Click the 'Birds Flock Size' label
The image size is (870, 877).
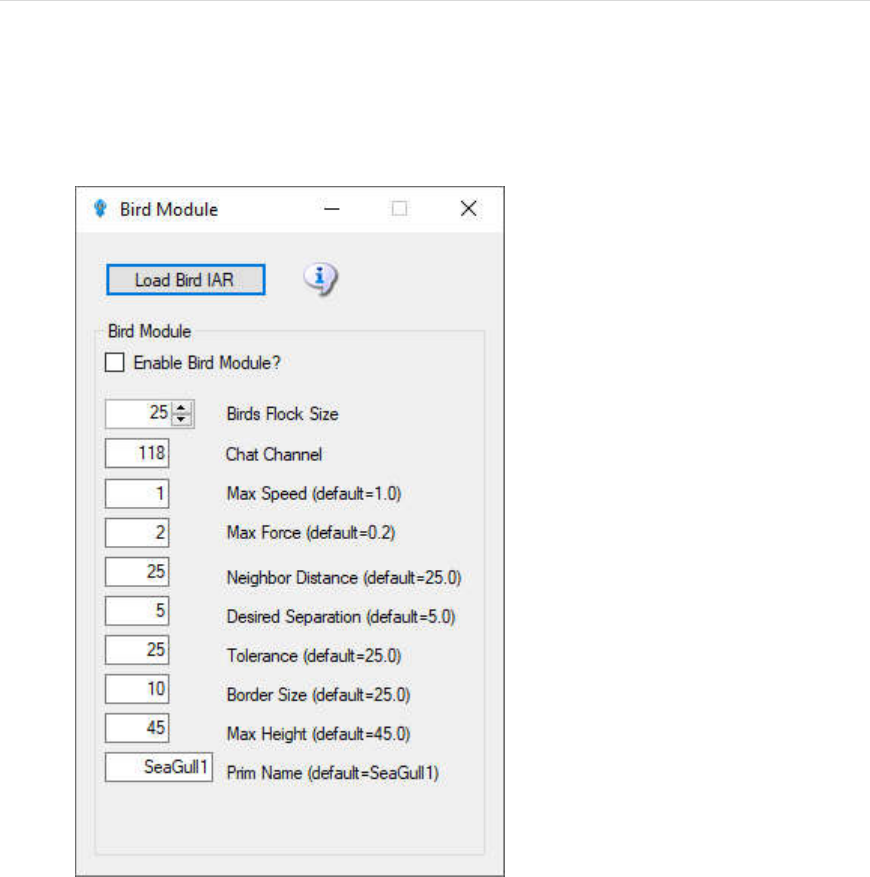[283, 414]
